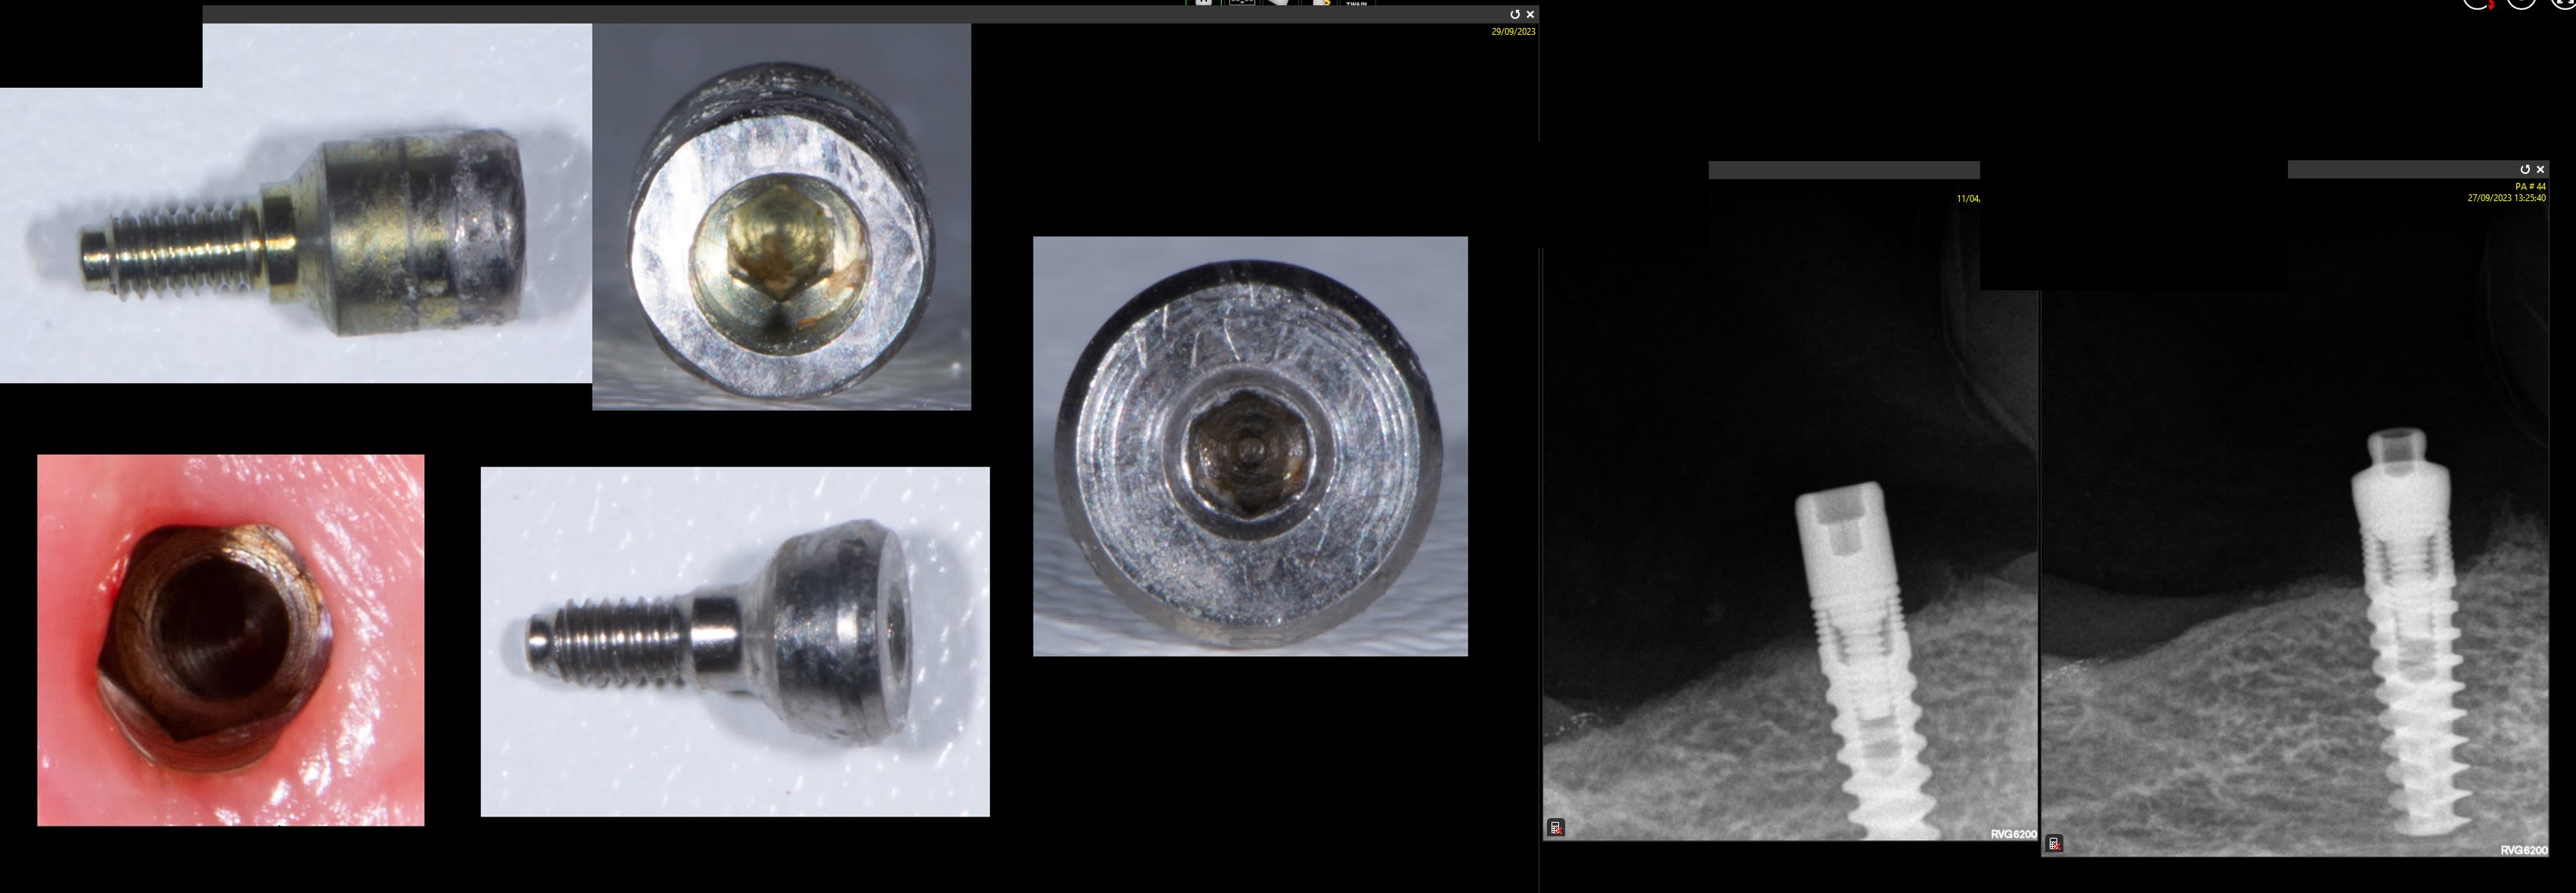This screenshot has height=893, width=2576.
Task: Click title bar of PA #44 window
Action: tap(2400, 170)
